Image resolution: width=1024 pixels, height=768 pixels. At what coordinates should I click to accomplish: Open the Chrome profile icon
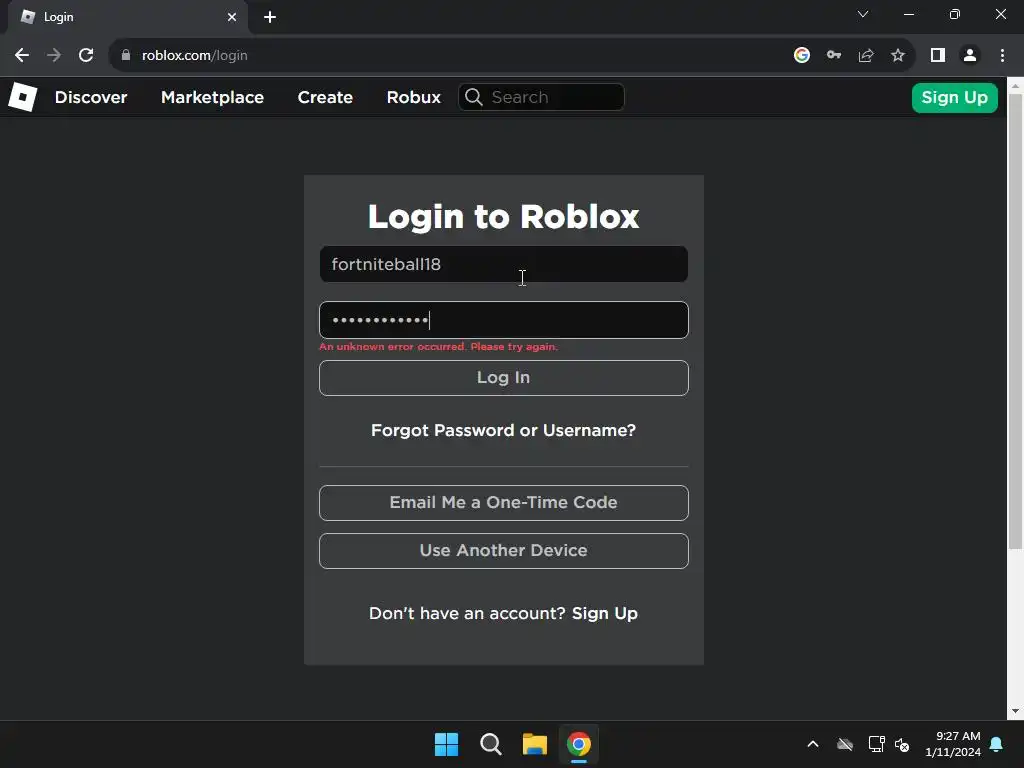coord(970,56)
